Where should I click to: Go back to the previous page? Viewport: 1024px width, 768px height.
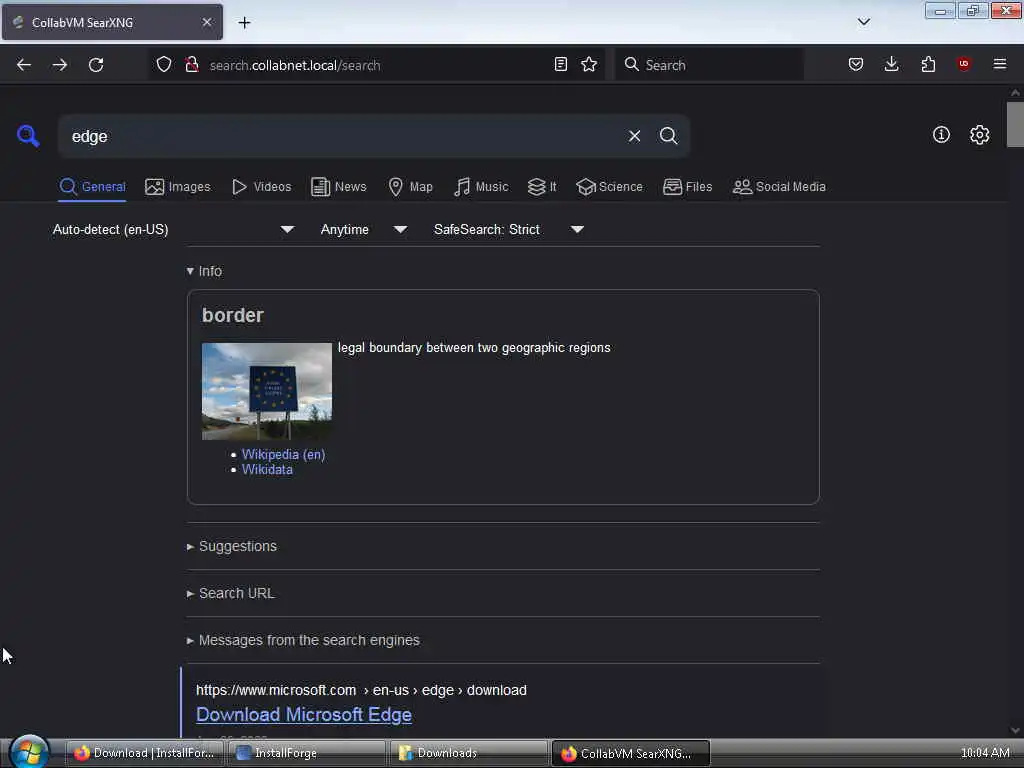click(x=24, y=65)
